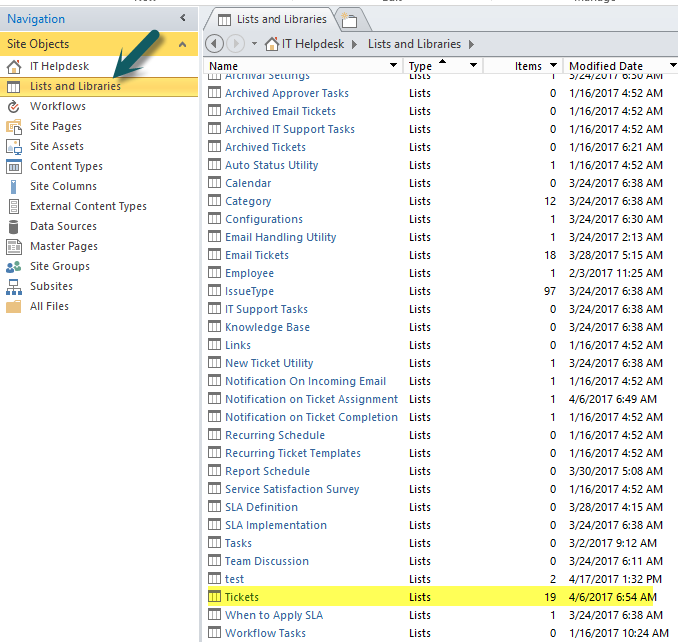Screen dimensions: 678x642
Task: Click the Forward navigation arrow button
Action: tap(236, 44)
